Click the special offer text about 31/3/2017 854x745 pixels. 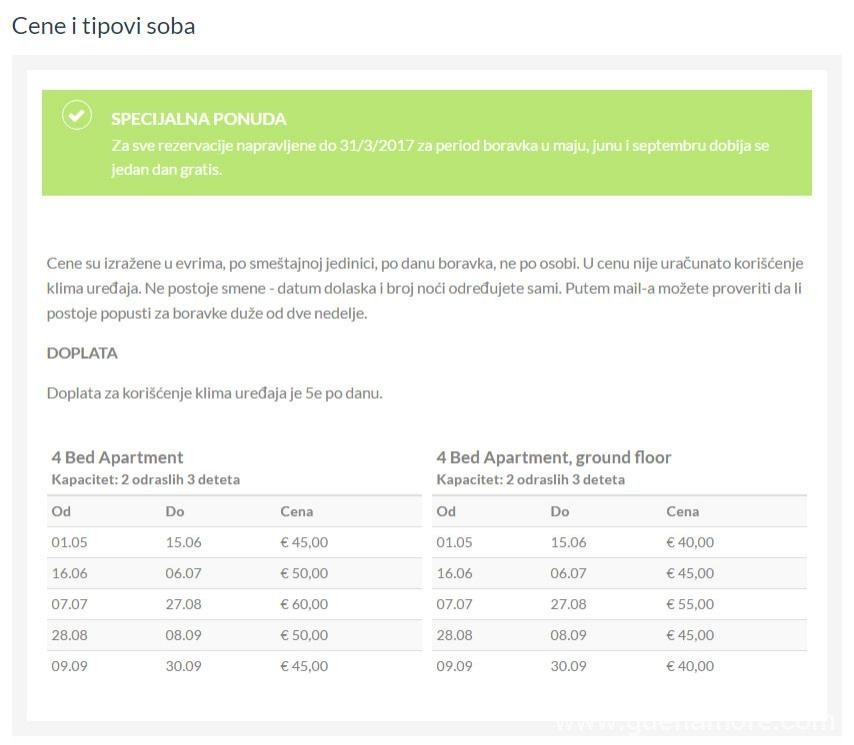pos(440,157)
